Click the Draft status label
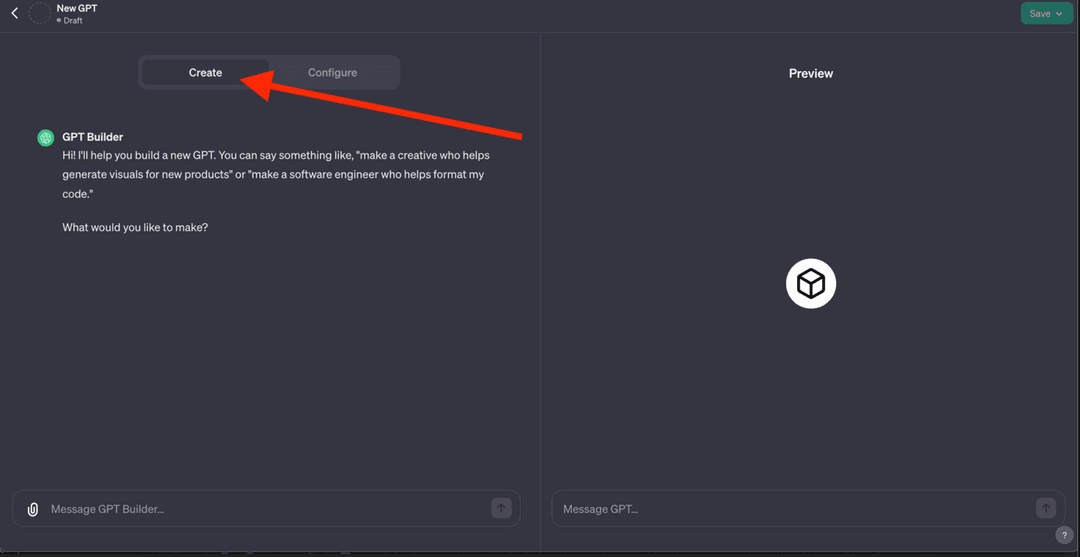 click(x=73, y=20)
